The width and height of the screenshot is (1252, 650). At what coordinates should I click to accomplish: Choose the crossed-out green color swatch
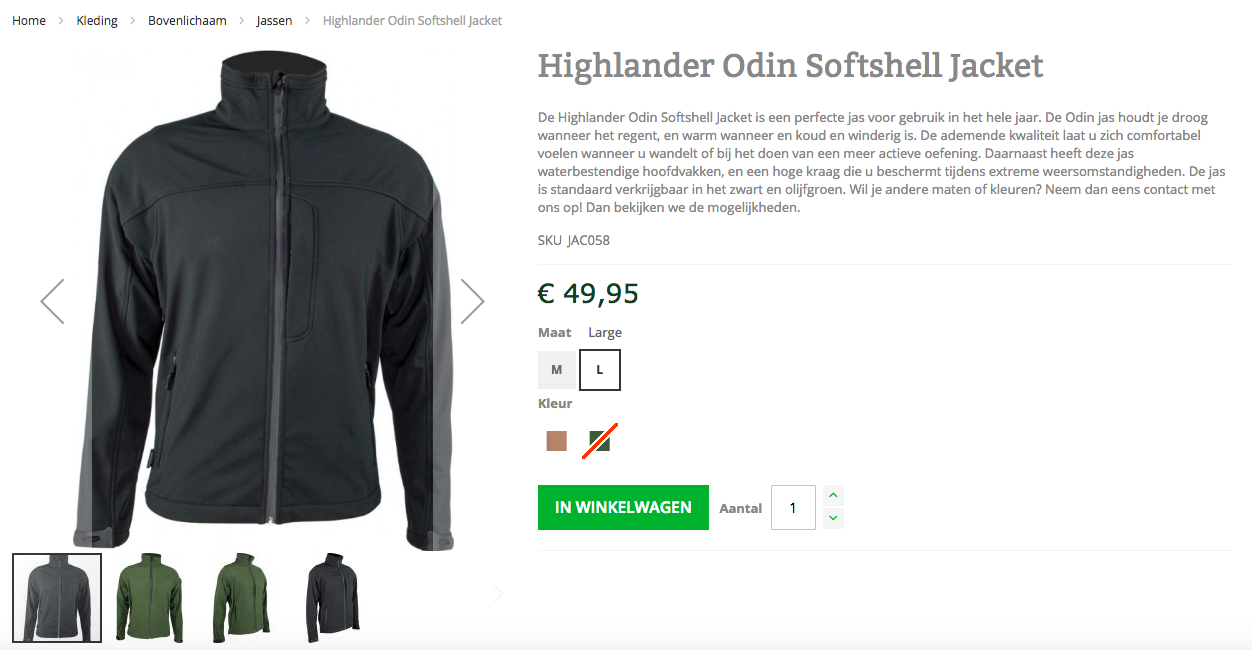pos(600,441)
